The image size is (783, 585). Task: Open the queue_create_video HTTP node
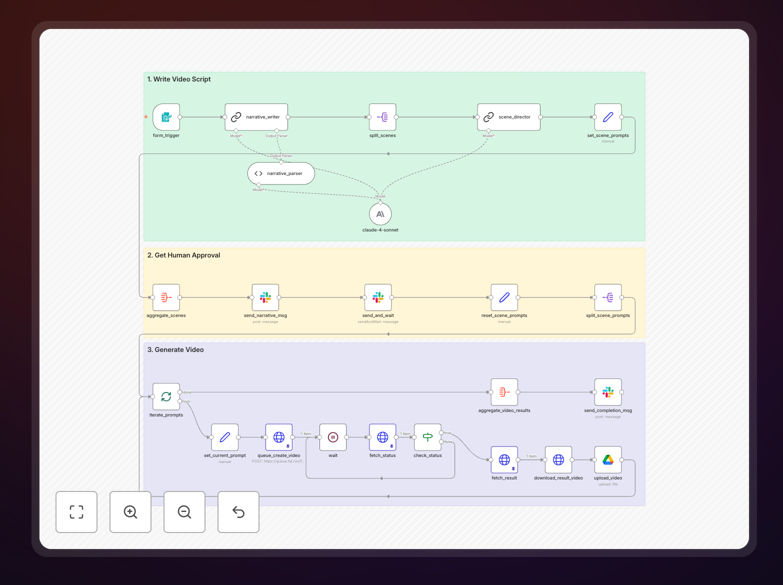(279, 437)
